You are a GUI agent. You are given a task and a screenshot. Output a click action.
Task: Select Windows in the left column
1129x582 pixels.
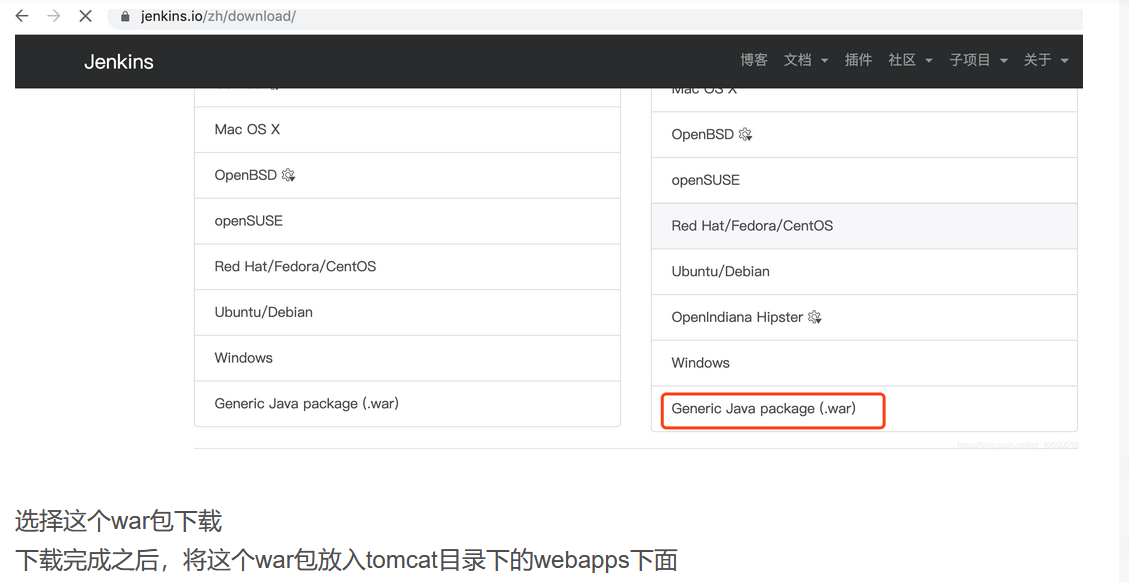(408, 358)
